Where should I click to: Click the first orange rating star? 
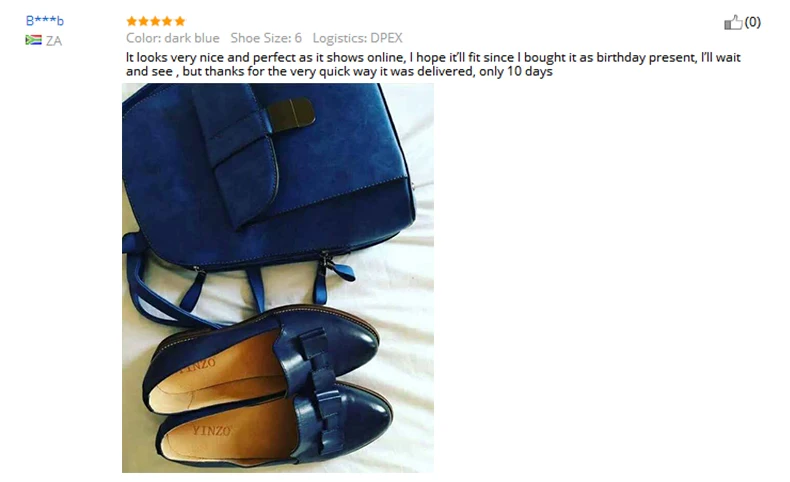click(131, 21)
